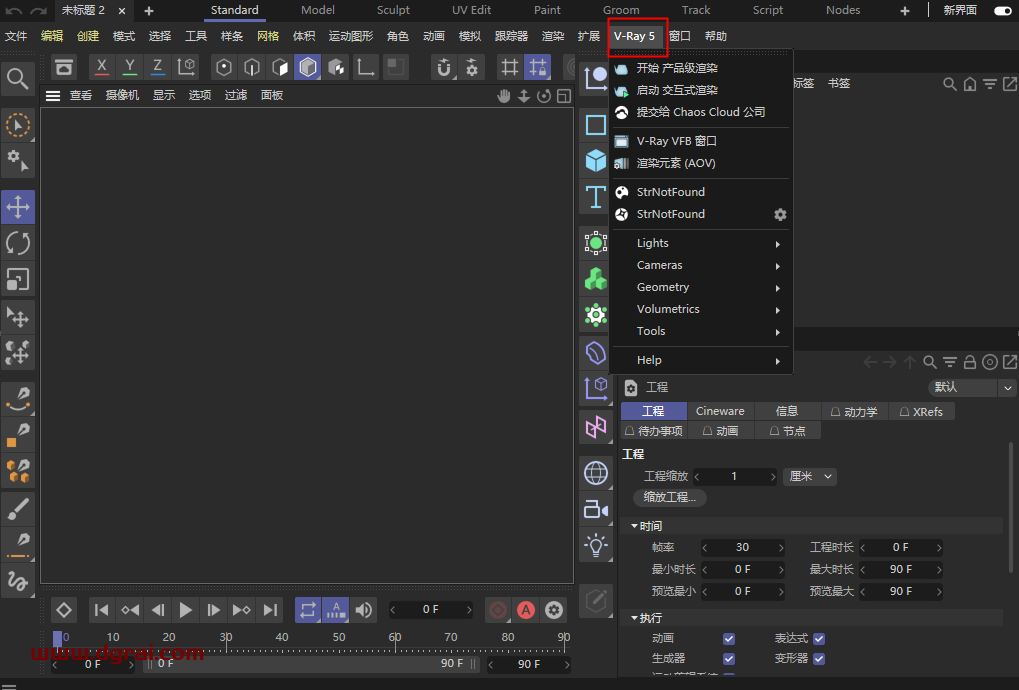The width and height of the screenshot is (1019, 690).
Task: Click frame 50 on the timeline ruler
Action: tap(339, 637)
